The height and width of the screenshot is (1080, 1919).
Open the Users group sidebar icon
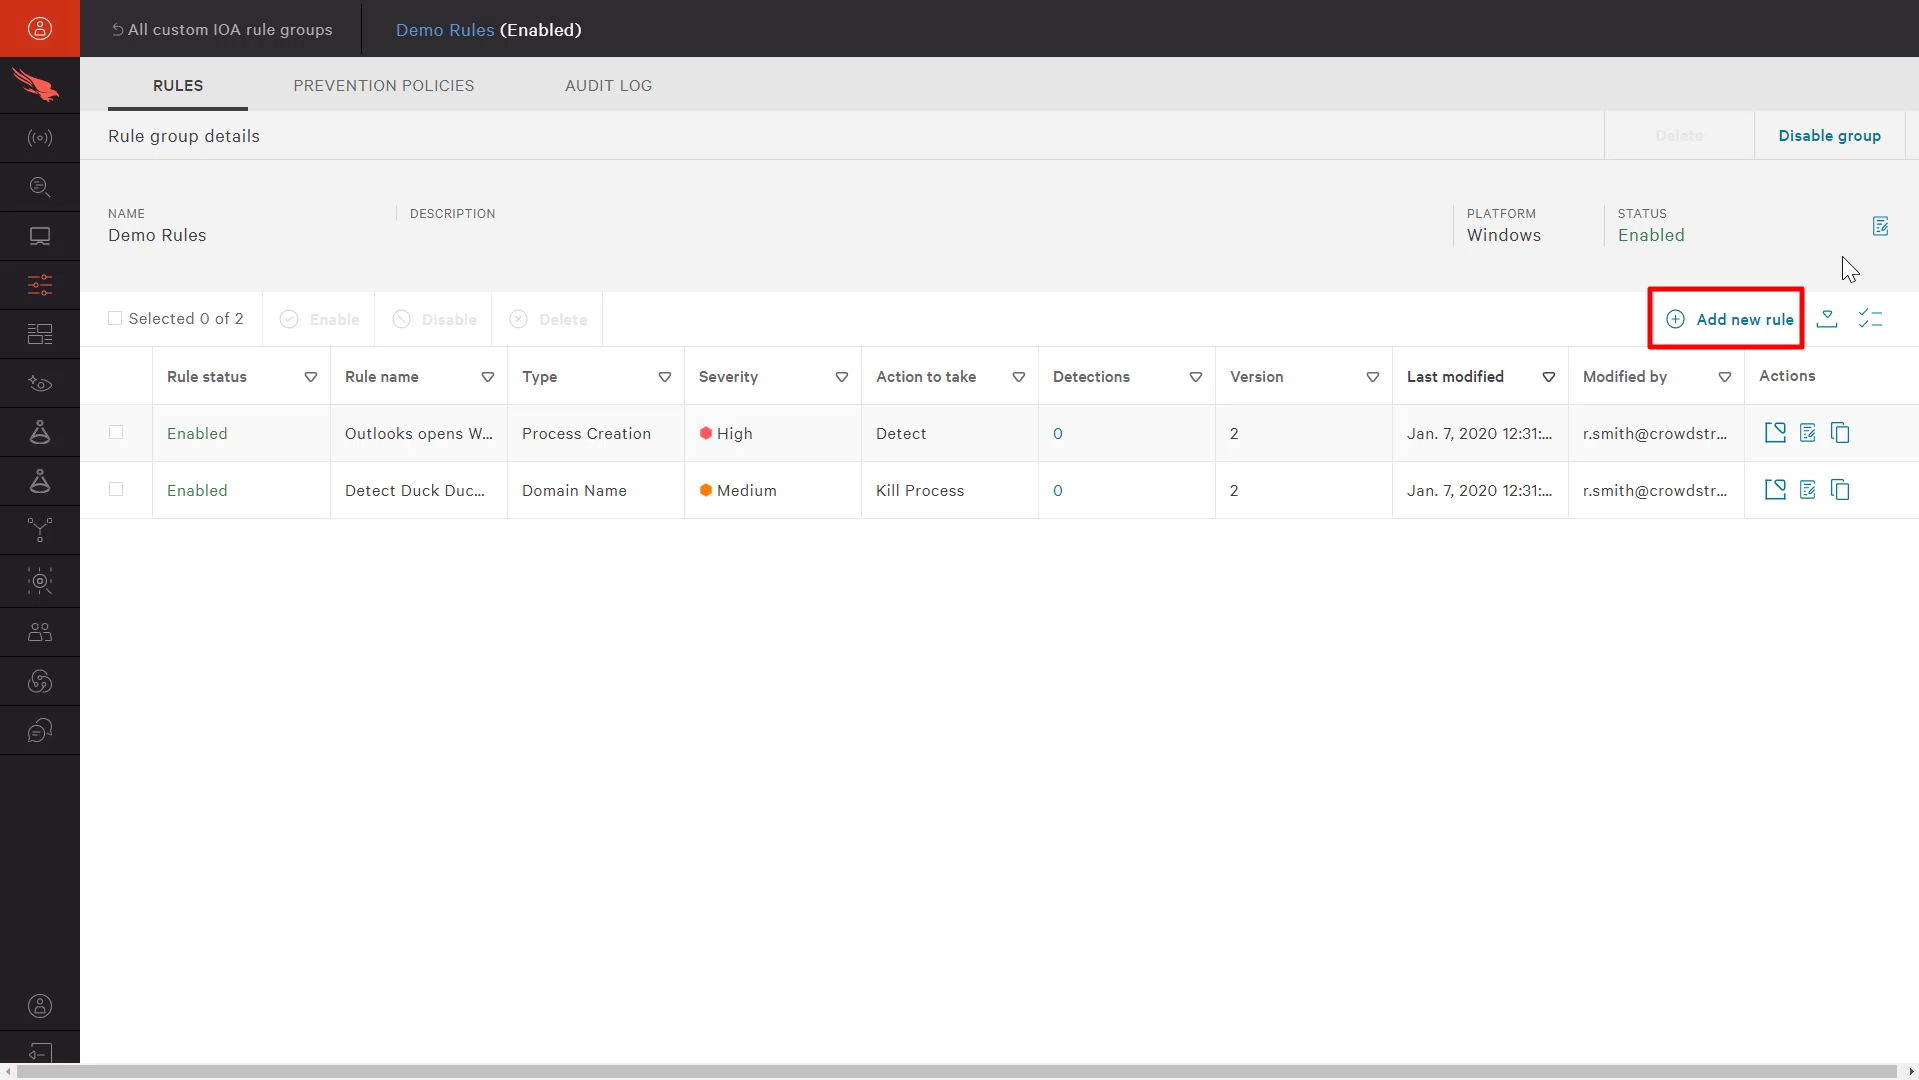pos(40,632)
